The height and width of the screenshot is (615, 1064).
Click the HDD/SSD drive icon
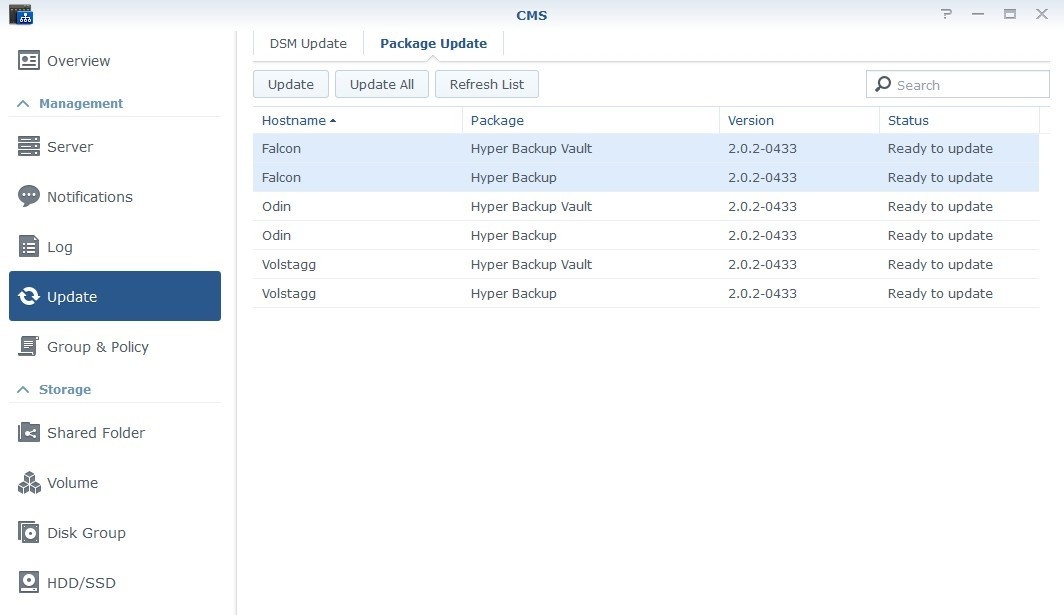click(28, 582)
